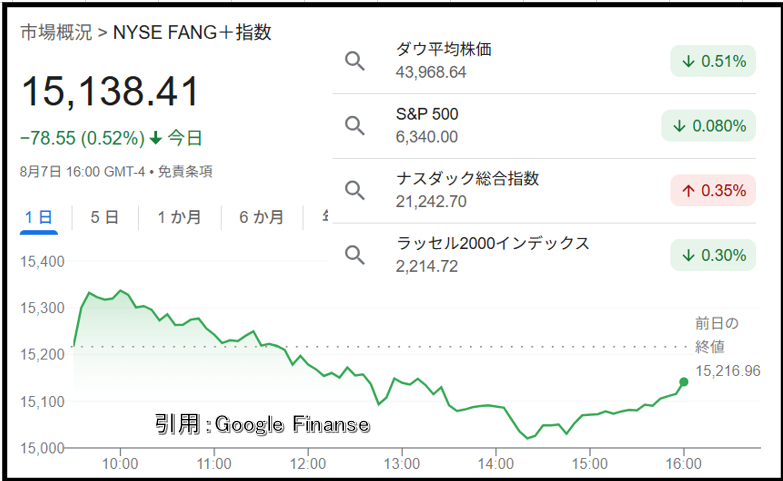Open the 免責条項 disclaimer link
Image resolution: width=783 pixels, height=481 pixels.
point(185,172)
